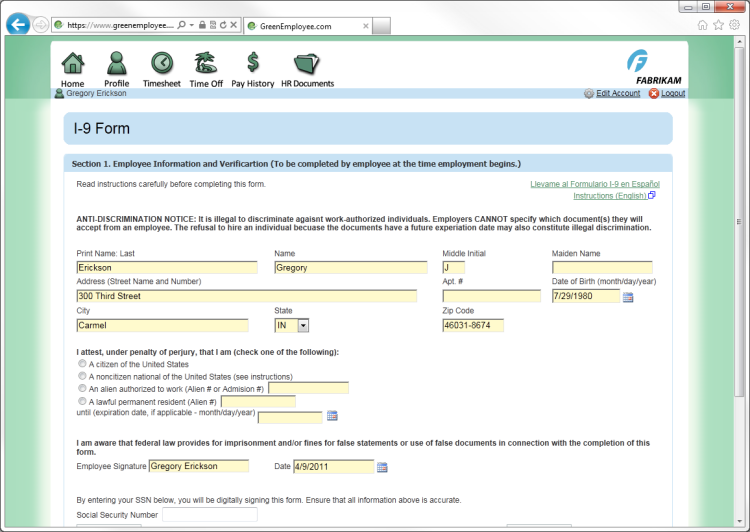Select 'A noncitizen national' radio option

(82, 376)
